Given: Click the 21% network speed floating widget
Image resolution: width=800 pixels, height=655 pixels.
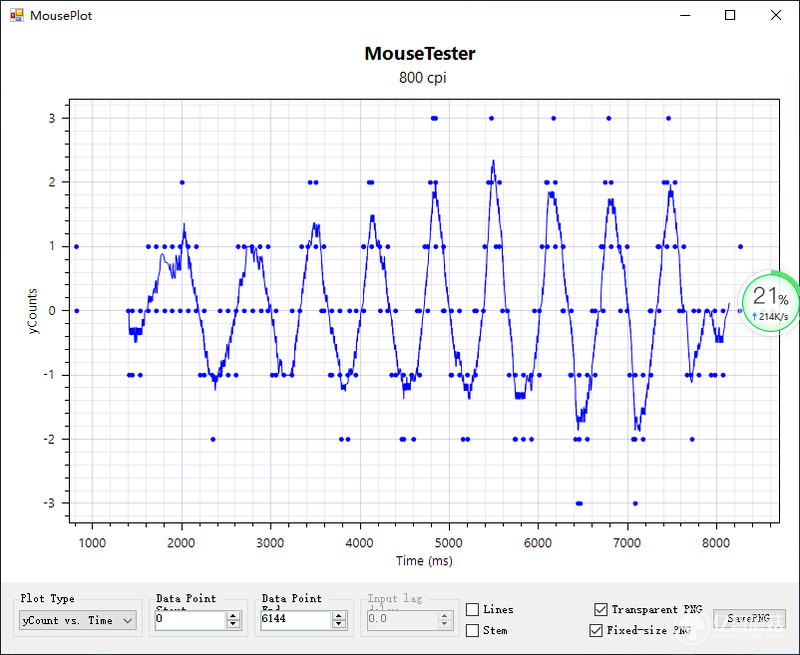Looking at the screenshot, I should pos(770,301).
